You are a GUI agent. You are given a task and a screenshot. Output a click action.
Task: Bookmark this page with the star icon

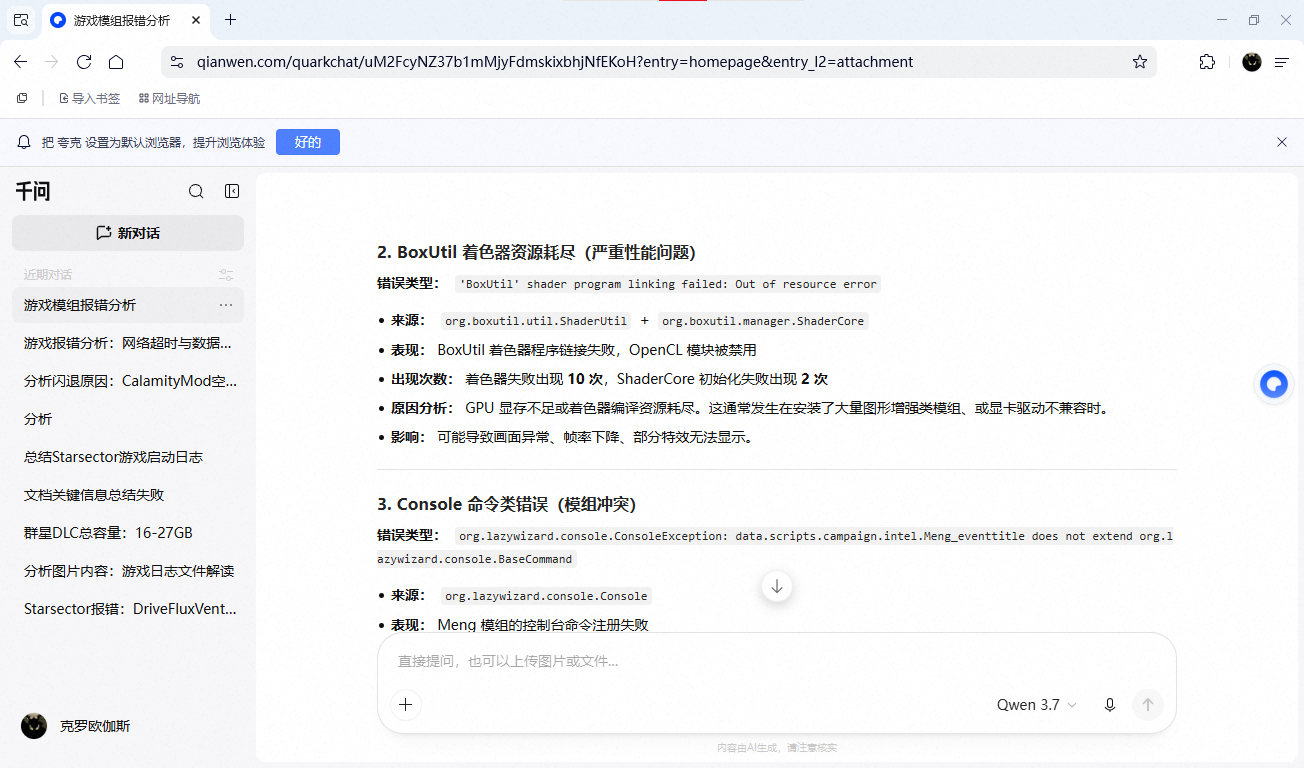coord(1140,62)
